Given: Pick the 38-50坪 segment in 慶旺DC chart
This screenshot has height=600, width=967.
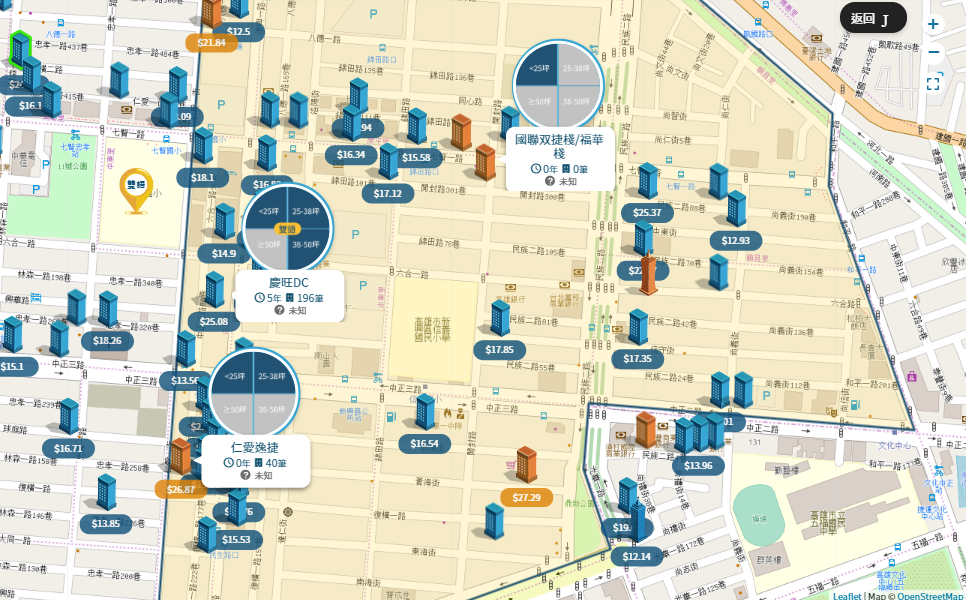Looking at the screenshot, I should [x=307, y=248].
